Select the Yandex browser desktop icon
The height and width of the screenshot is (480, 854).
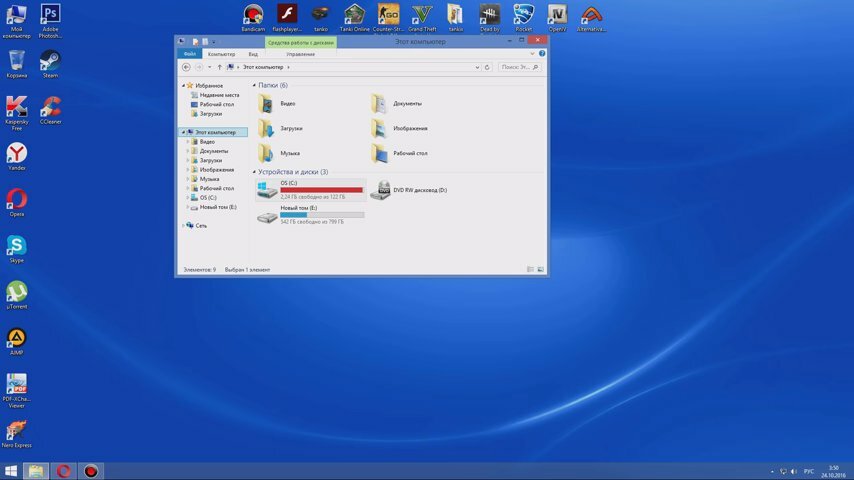pos(17,156)
